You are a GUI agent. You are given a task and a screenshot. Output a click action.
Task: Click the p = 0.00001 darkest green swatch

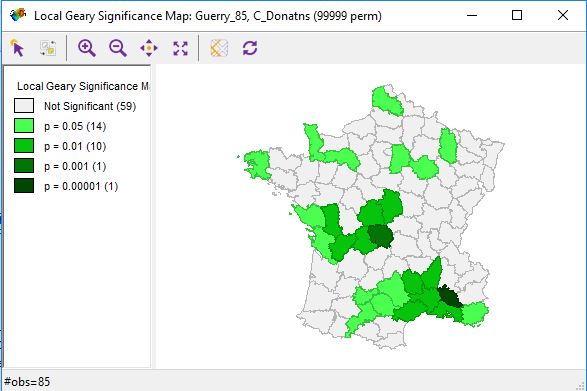point(24,185)
